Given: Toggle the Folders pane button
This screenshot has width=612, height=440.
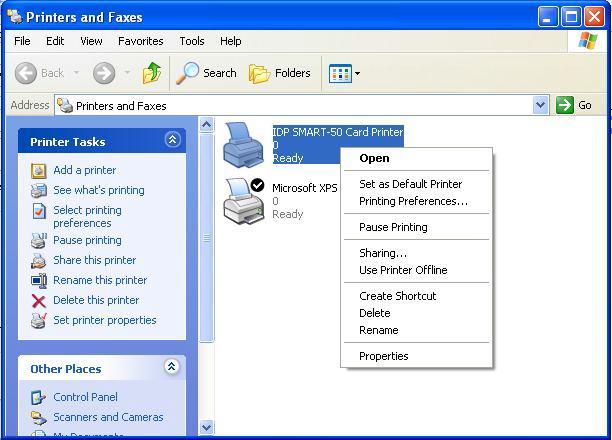Looking at the screenshot, I should pyautogui.click(x=280, y=73).
